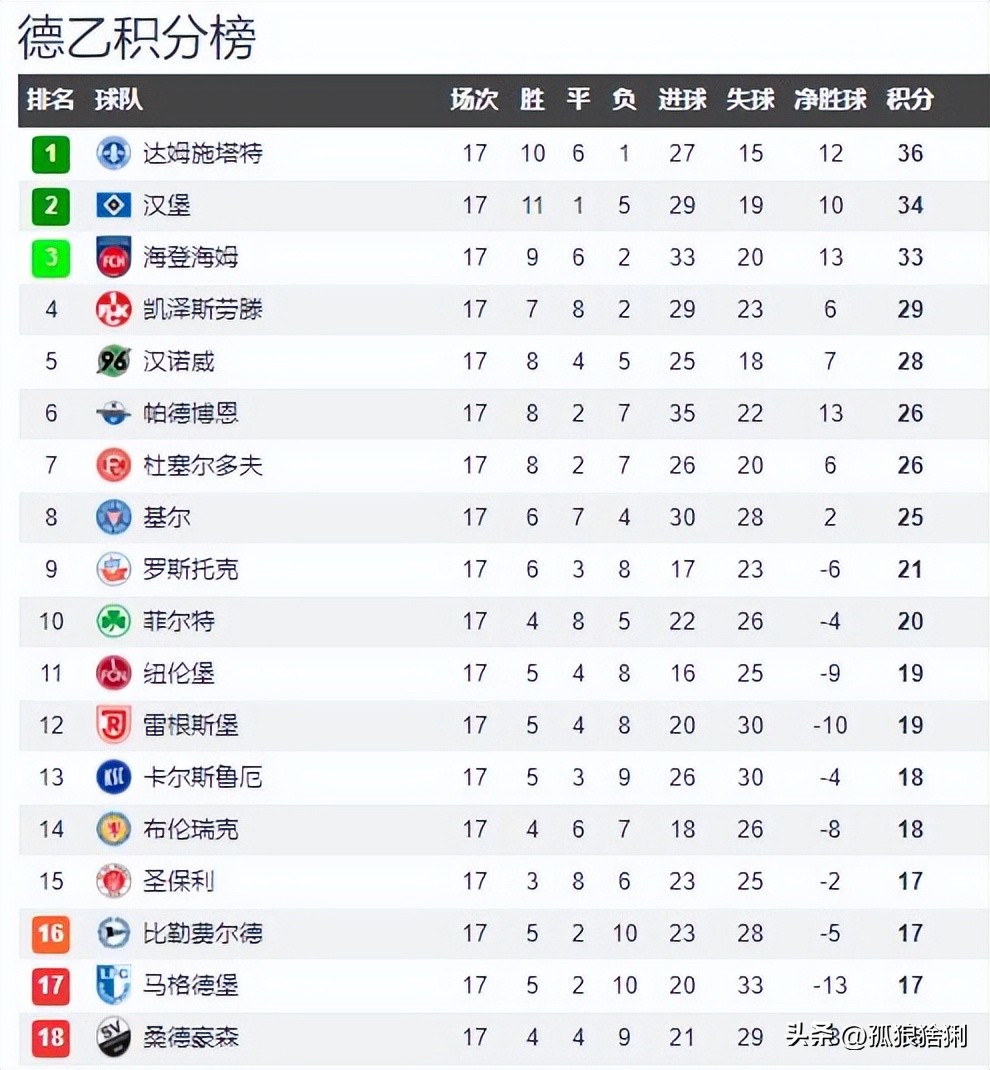Click the 菲尔特 green clover logo

(113, 621)
